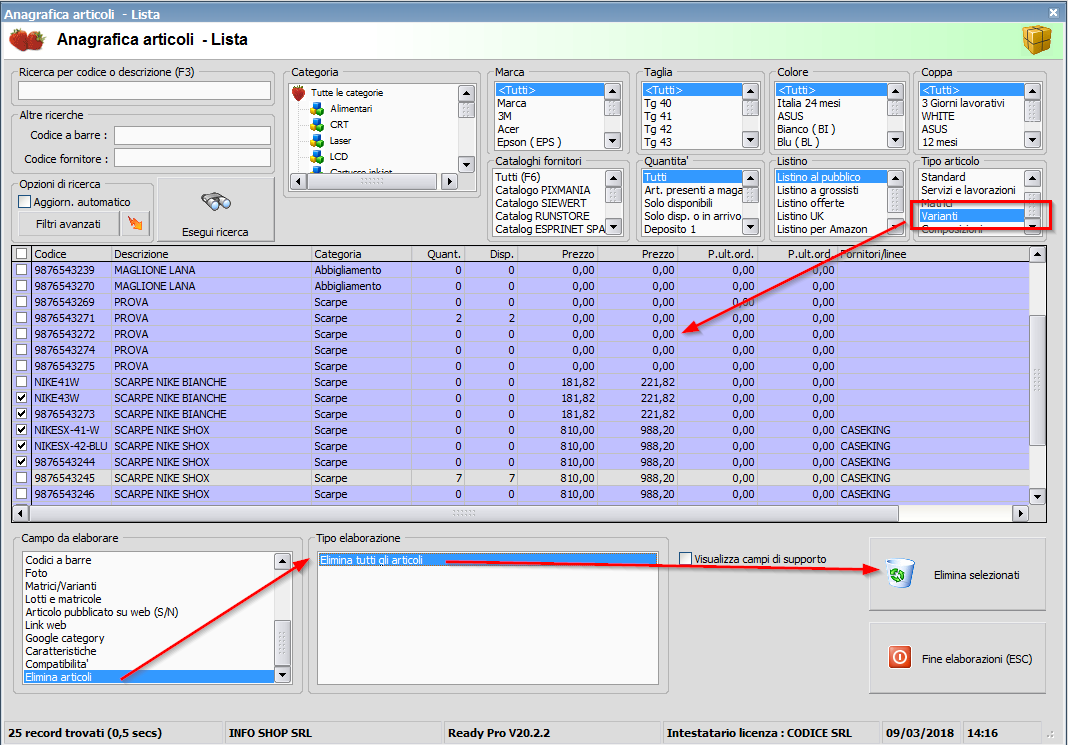Viewport: 1068px width, 745px height.
Task: Sort the table by the Codice column header
Action: tap(72, 254)
